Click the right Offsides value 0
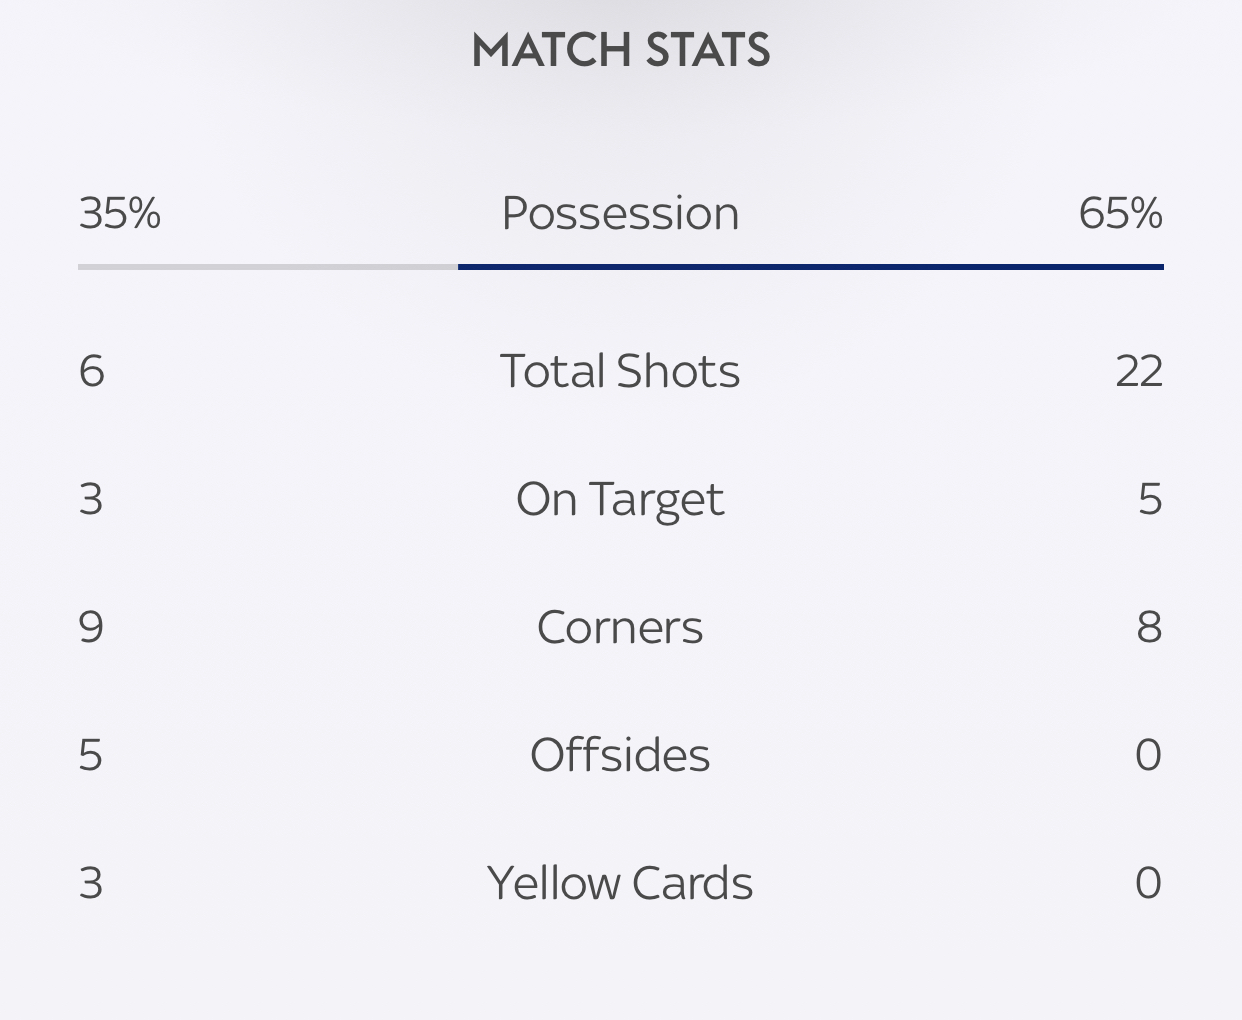The width and height of the screenshot is (1242, 1020). coord(1148,755)
